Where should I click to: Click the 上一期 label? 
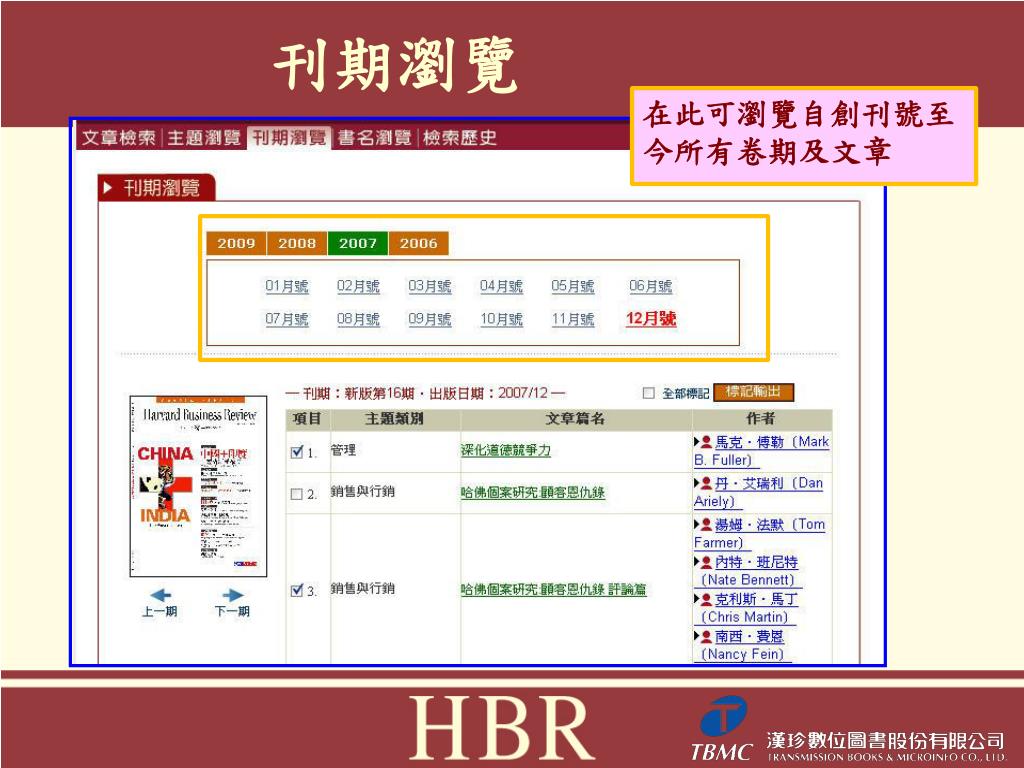160,611
